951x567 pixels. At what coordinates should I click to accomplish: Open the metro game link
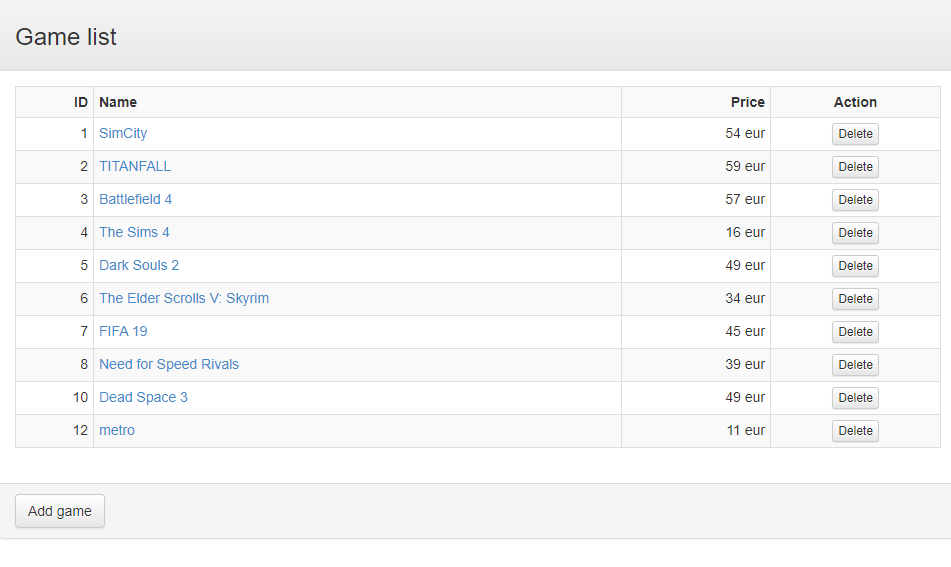tap(116, 431)
